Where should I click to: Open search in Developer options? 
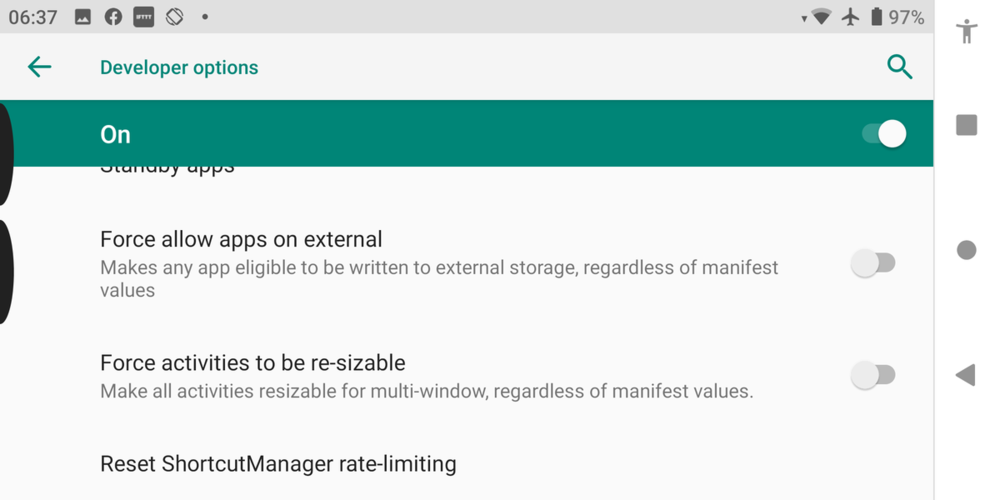click(x=899, y=67)
